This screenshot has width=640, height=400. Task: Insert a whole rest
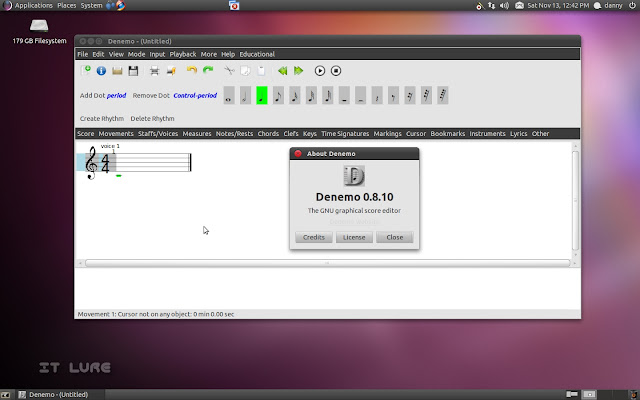click(344, 96)
